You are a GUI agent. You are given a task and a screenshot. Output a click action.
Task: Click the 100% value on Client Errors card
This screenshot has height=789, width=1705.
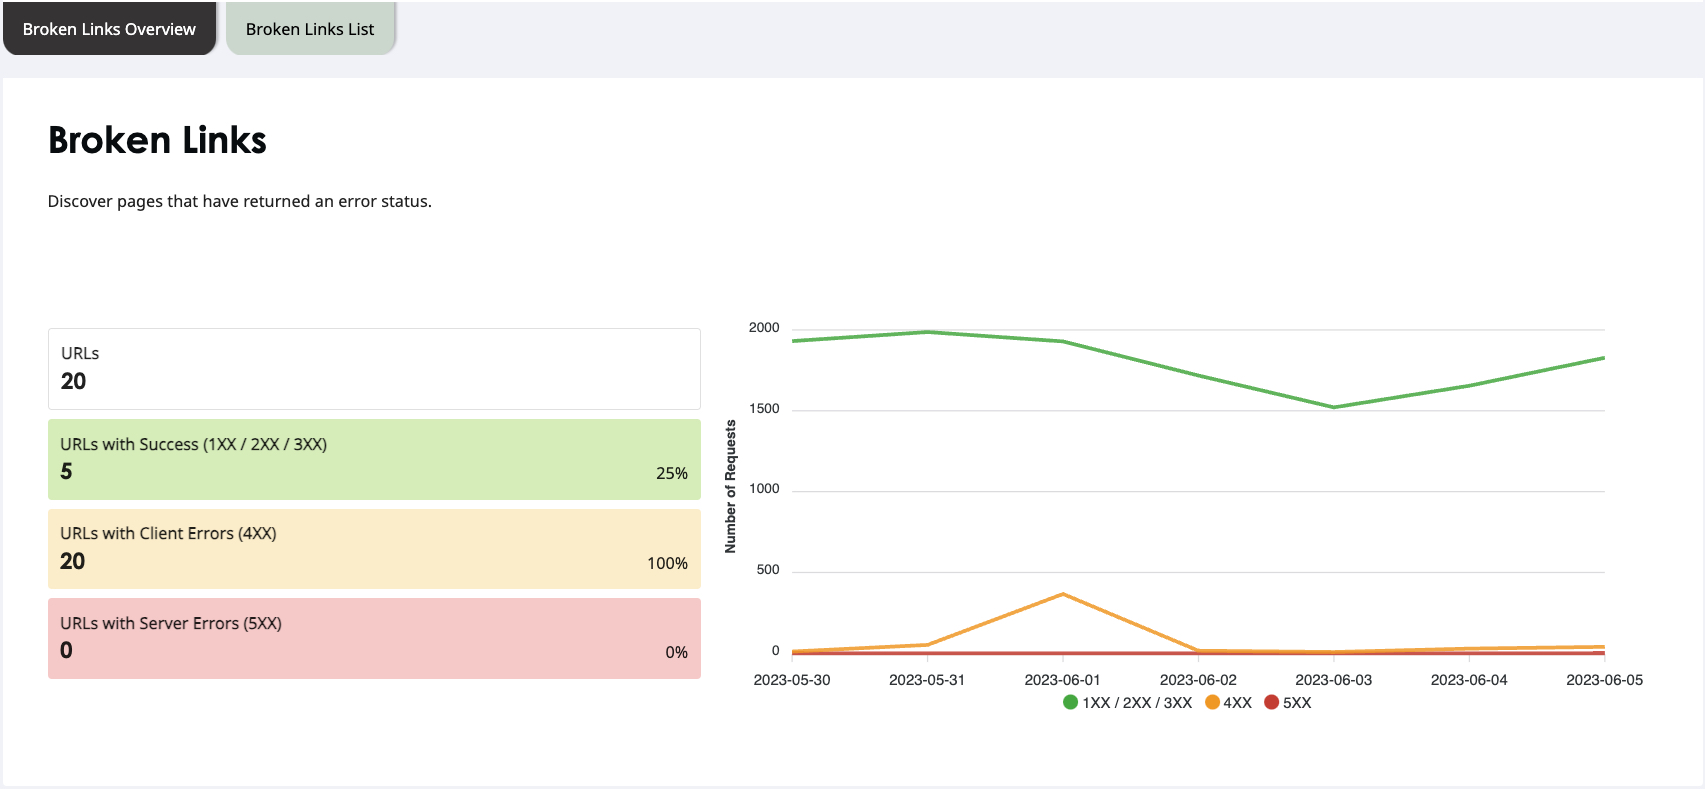(x=667, y=563)
